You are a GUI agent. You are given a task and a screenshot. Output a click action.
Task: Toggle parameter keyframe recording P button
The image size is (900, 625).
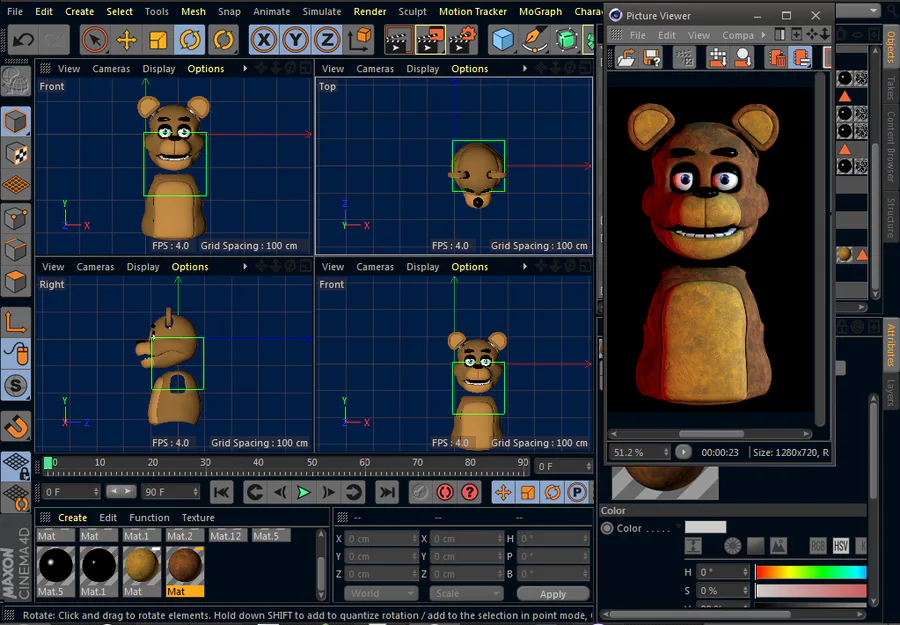[577, 492]
